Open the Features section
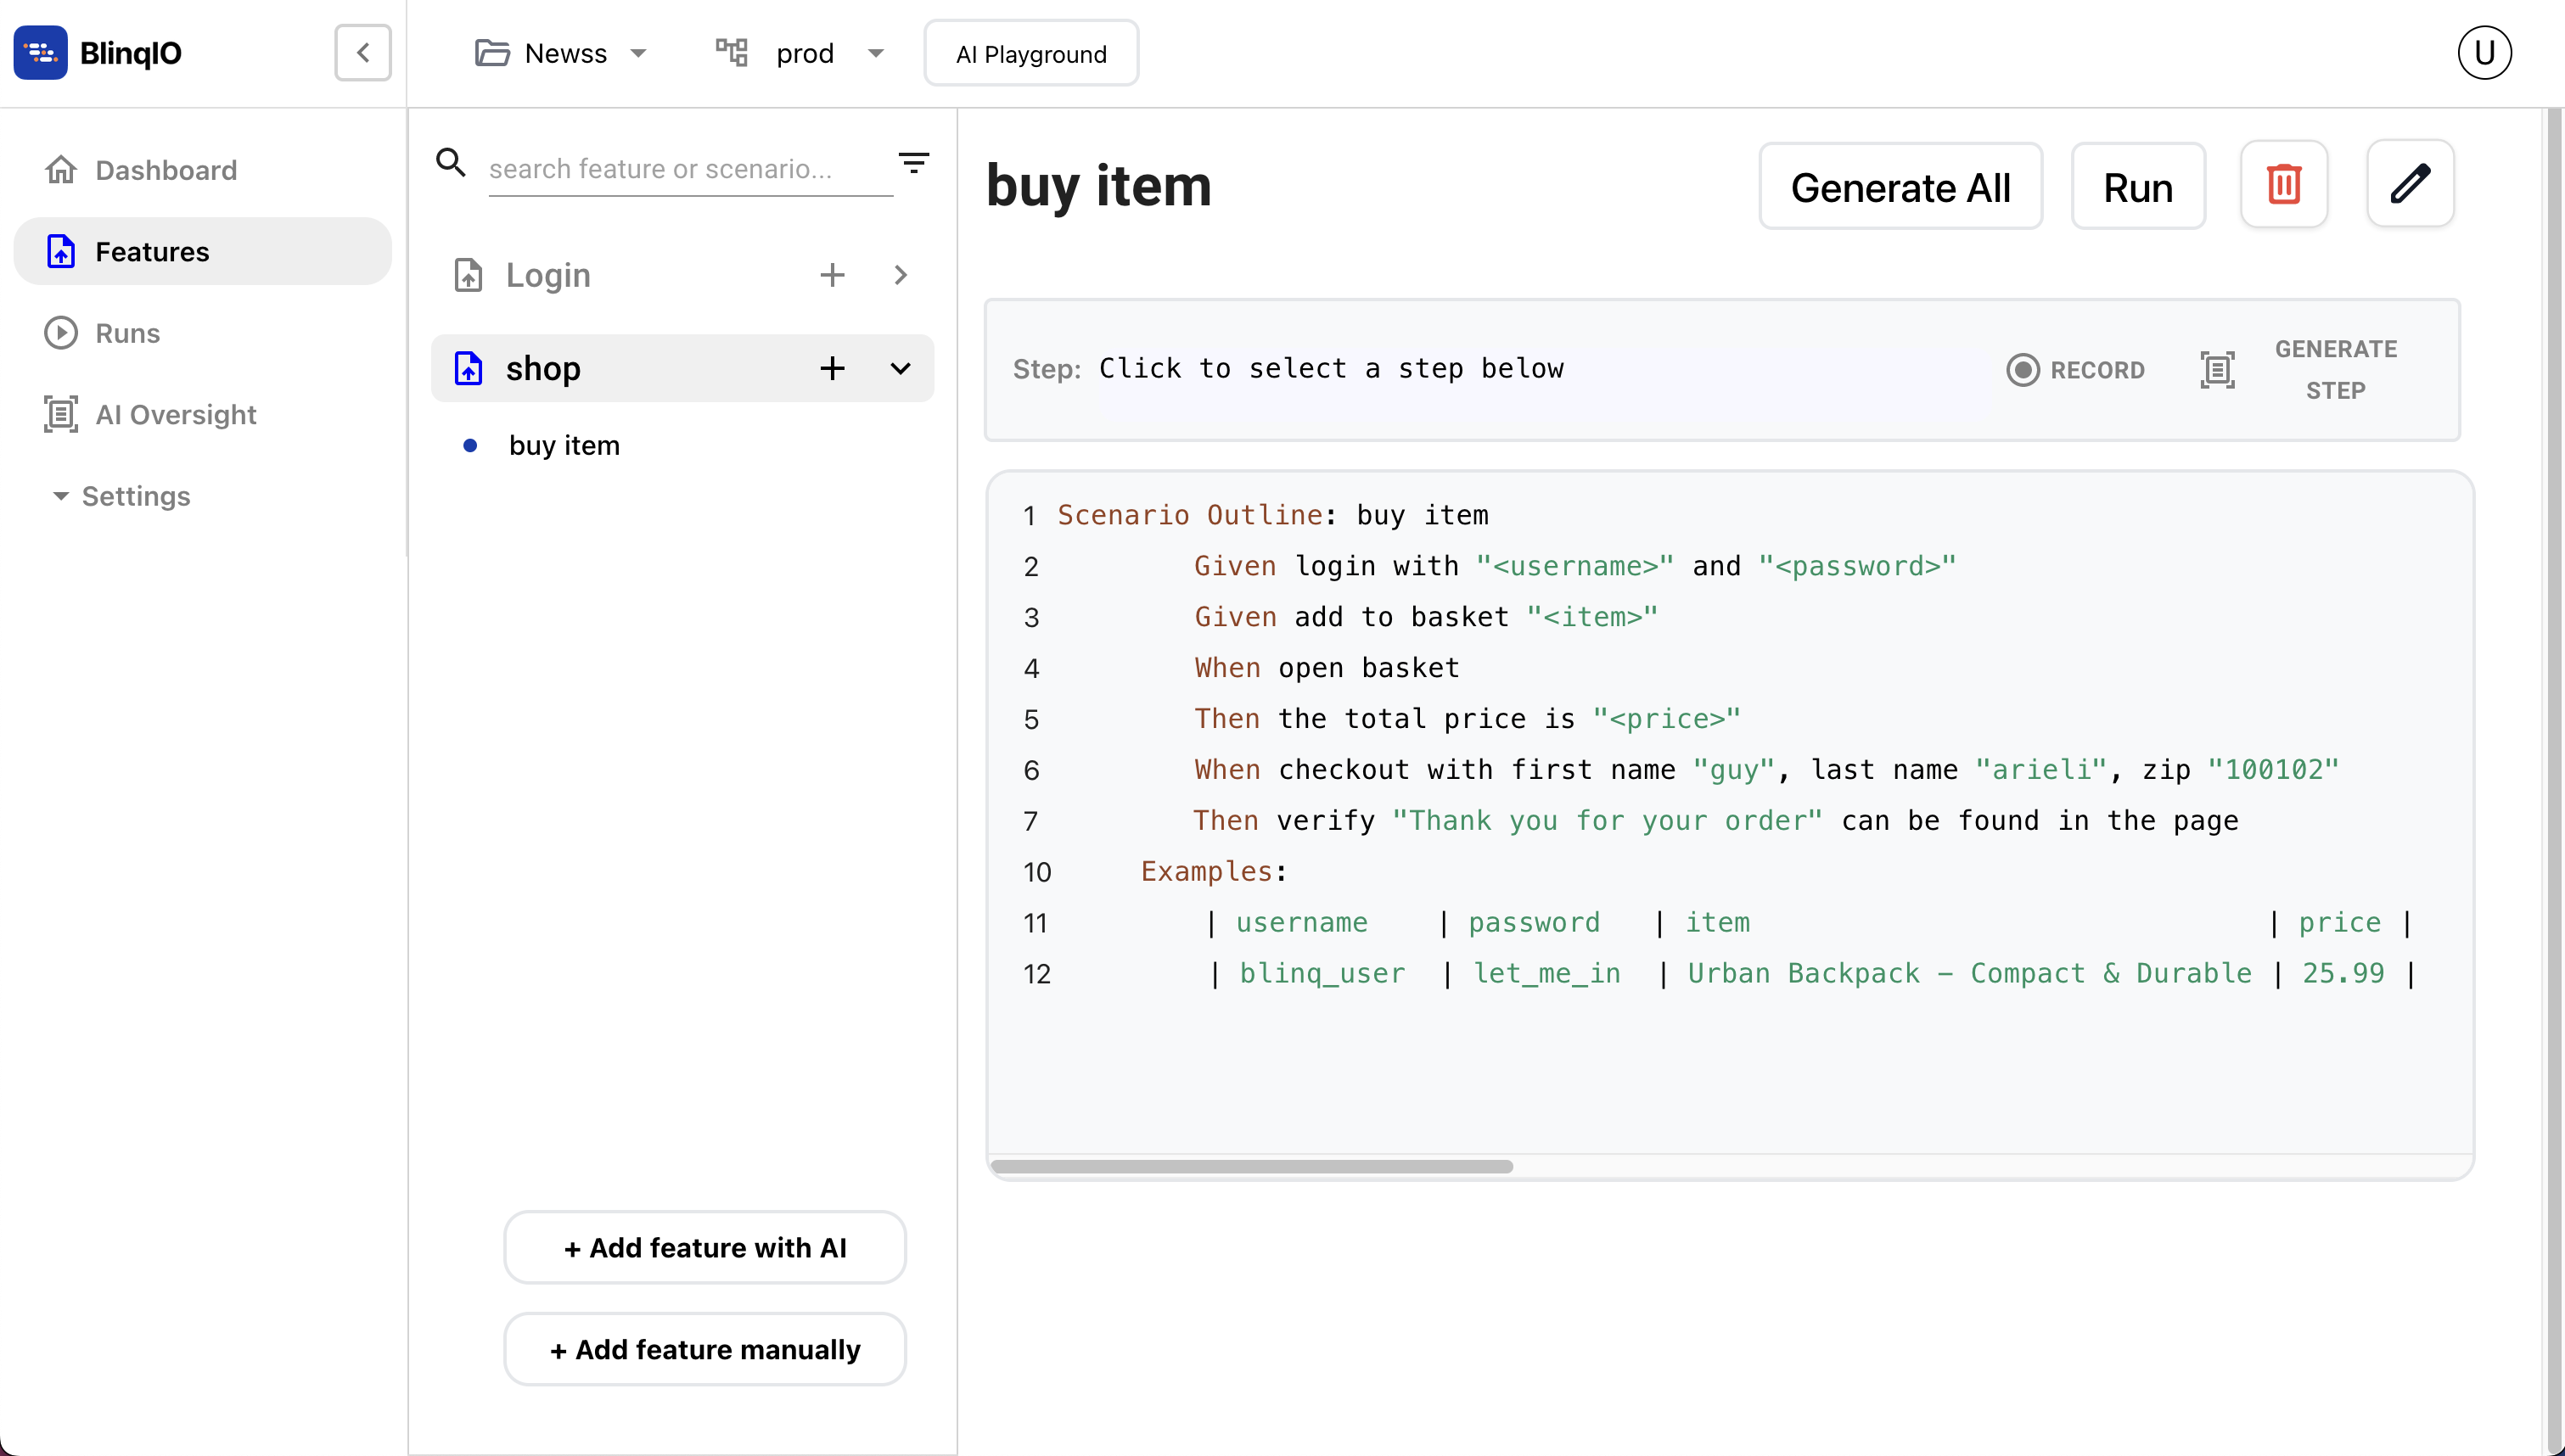 click(x=202, y=251)
